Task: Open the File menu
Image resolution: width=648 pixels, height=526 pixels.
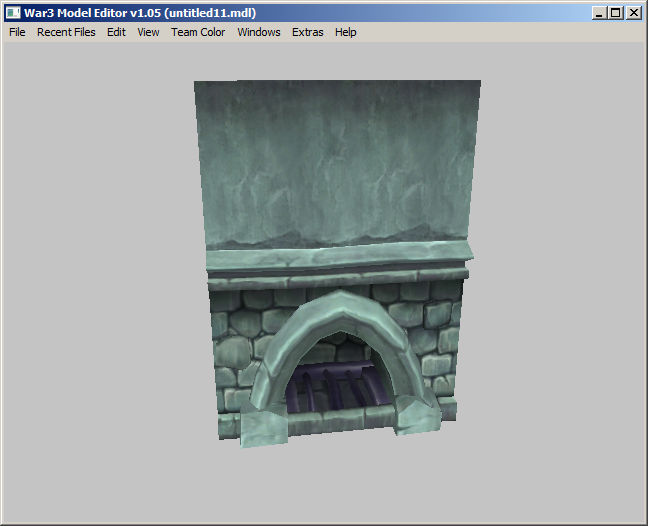Action: click(x=17, y=32)
